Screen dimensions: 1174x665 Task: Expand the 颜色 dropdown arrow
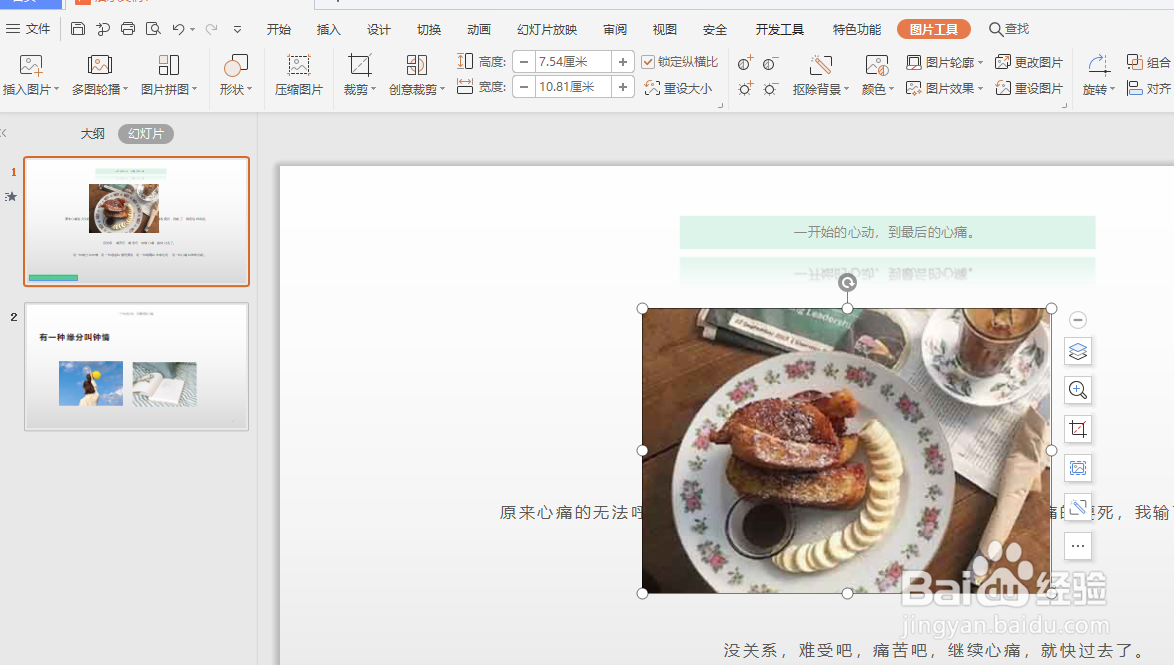click(x=891, y=89)
